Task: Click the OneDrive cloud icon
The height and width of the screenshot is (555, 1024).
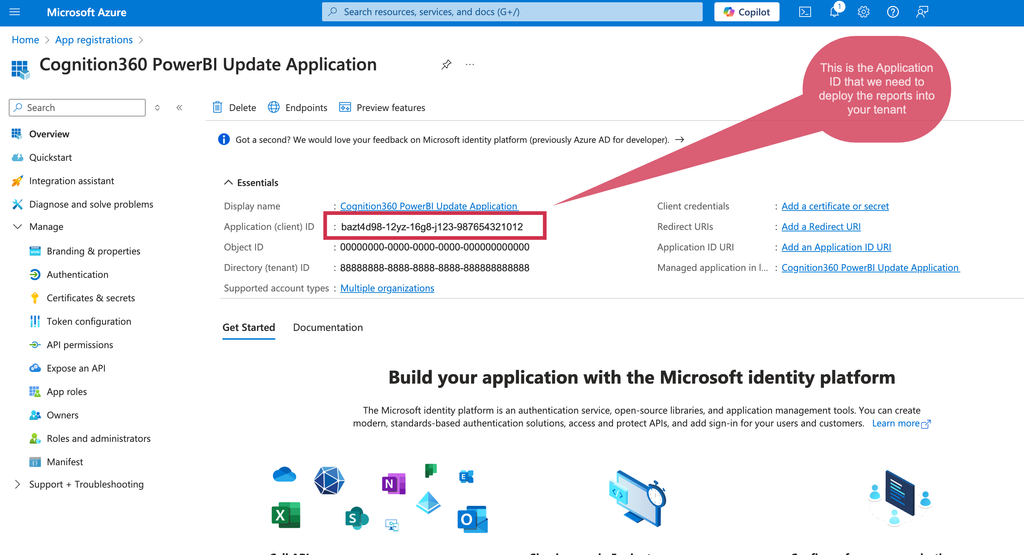Action: click(x=284, y=475)
